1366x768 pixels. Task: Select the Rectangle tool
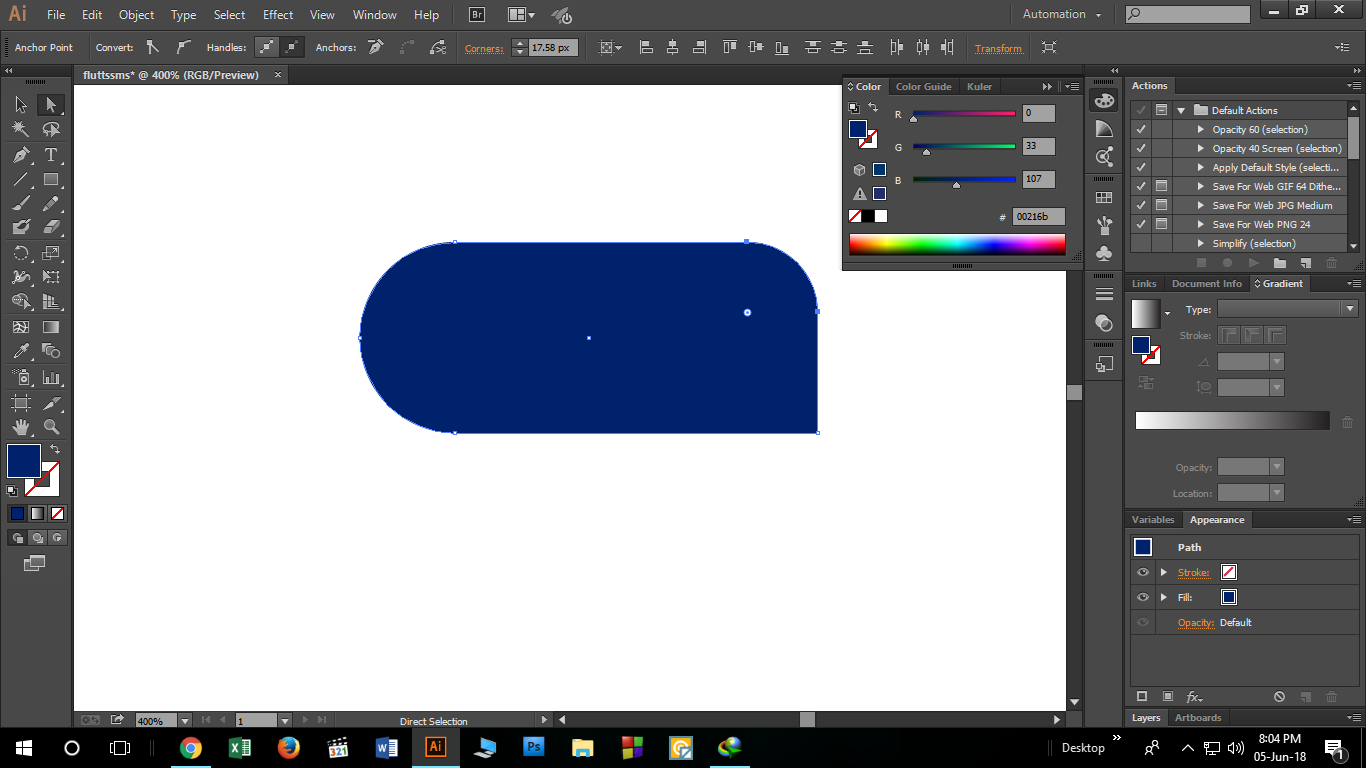click(51, 180)
